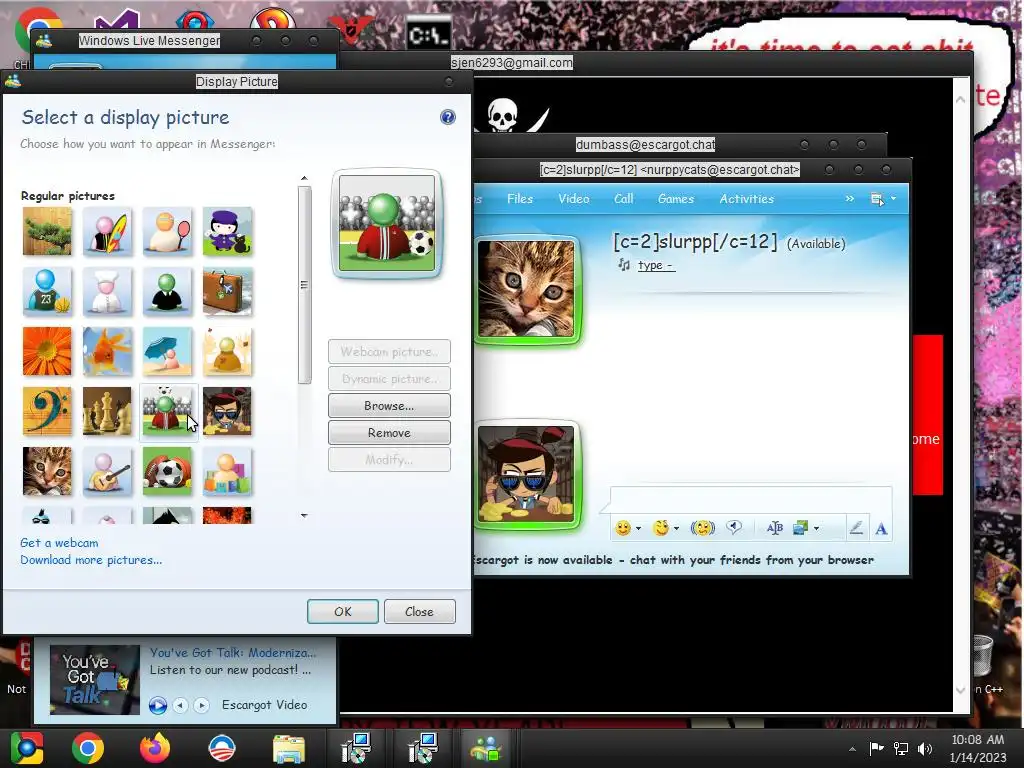Select the sunglasses cartoon guy picture
The width and height of the screenshot is (1024, 768).
pyautogui.click(x=227, y=411)
